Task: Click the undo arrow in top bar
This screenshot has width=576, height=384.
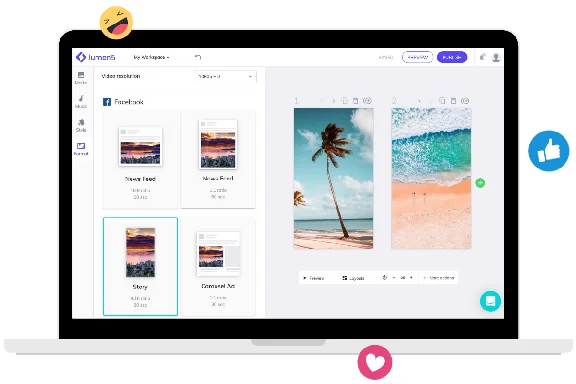Action: pos(198,57)
